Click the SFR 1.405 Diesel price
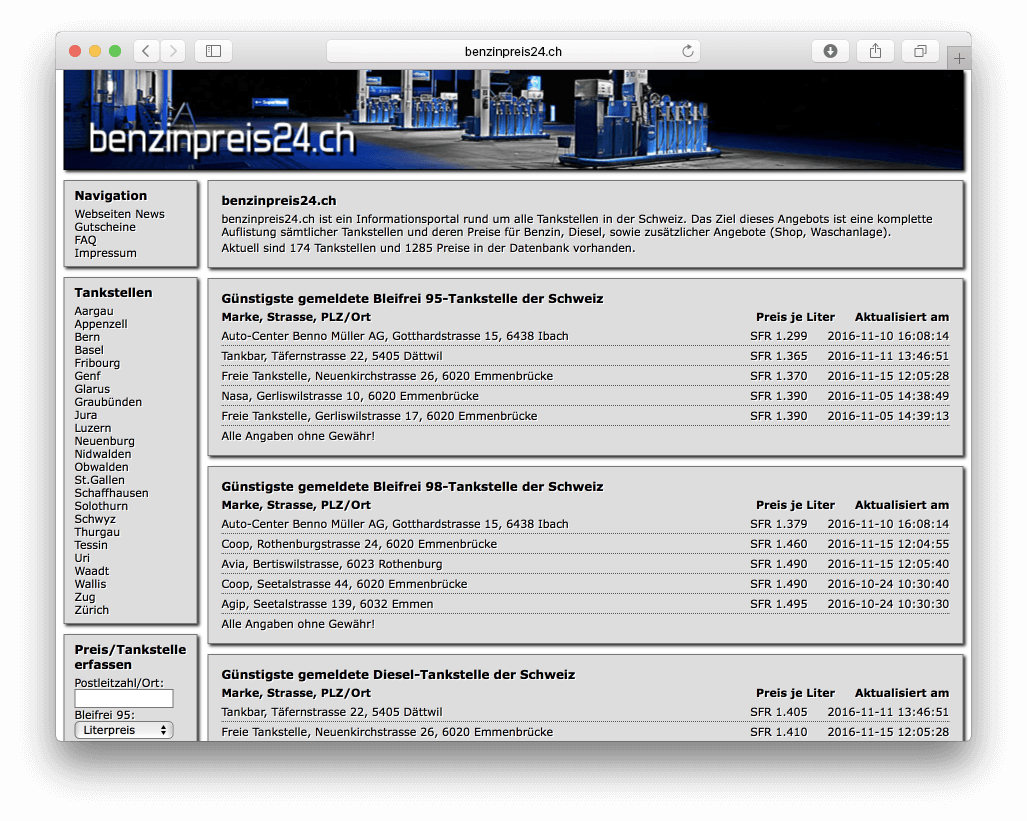This screenshot has width=1027, height=821. [779, 712]
